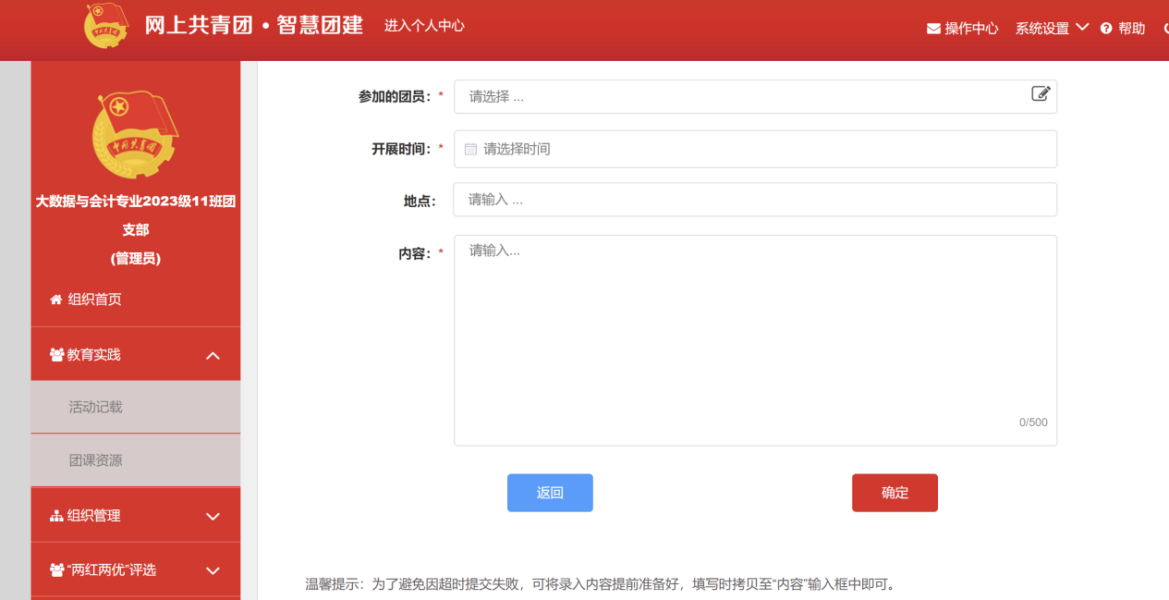Open the 活动记载 menu item

(96, 407)
